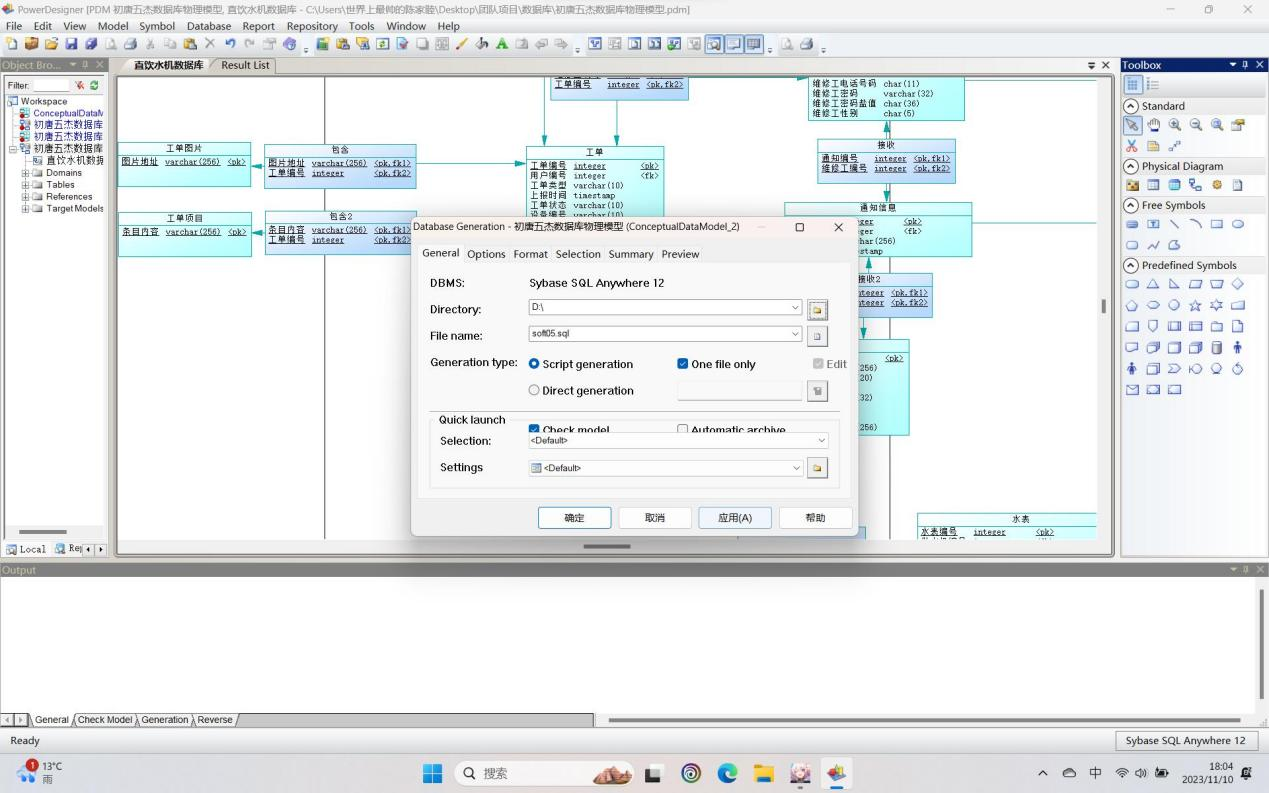Collapse the Free Symbols toolbox section

point(1132,205)
